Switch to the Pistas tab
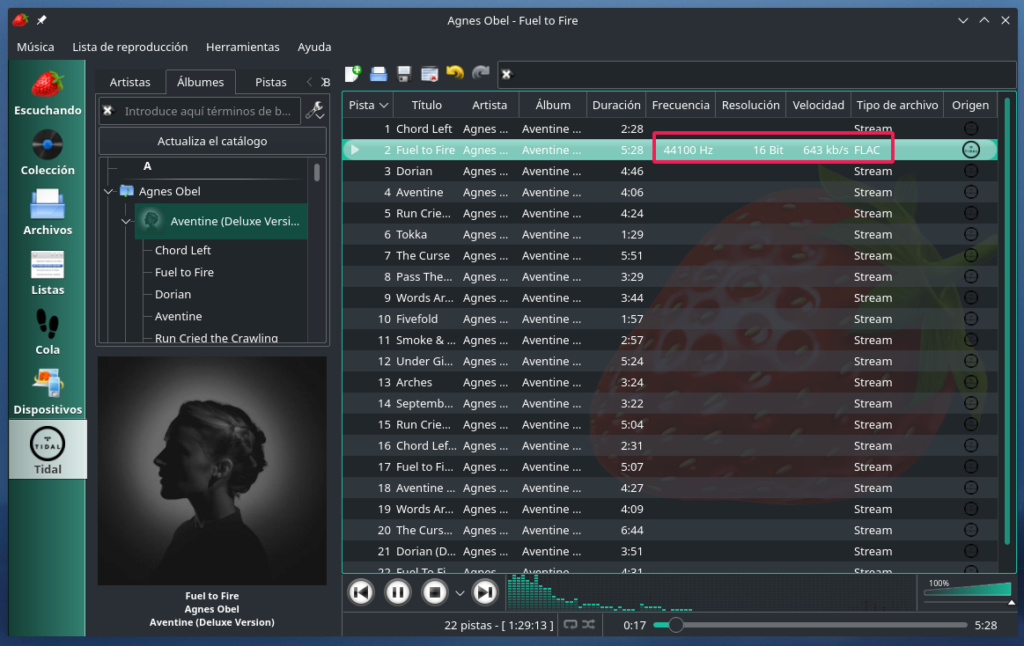Viewport: 1024px width, 646px height. [x=270, y=82]
